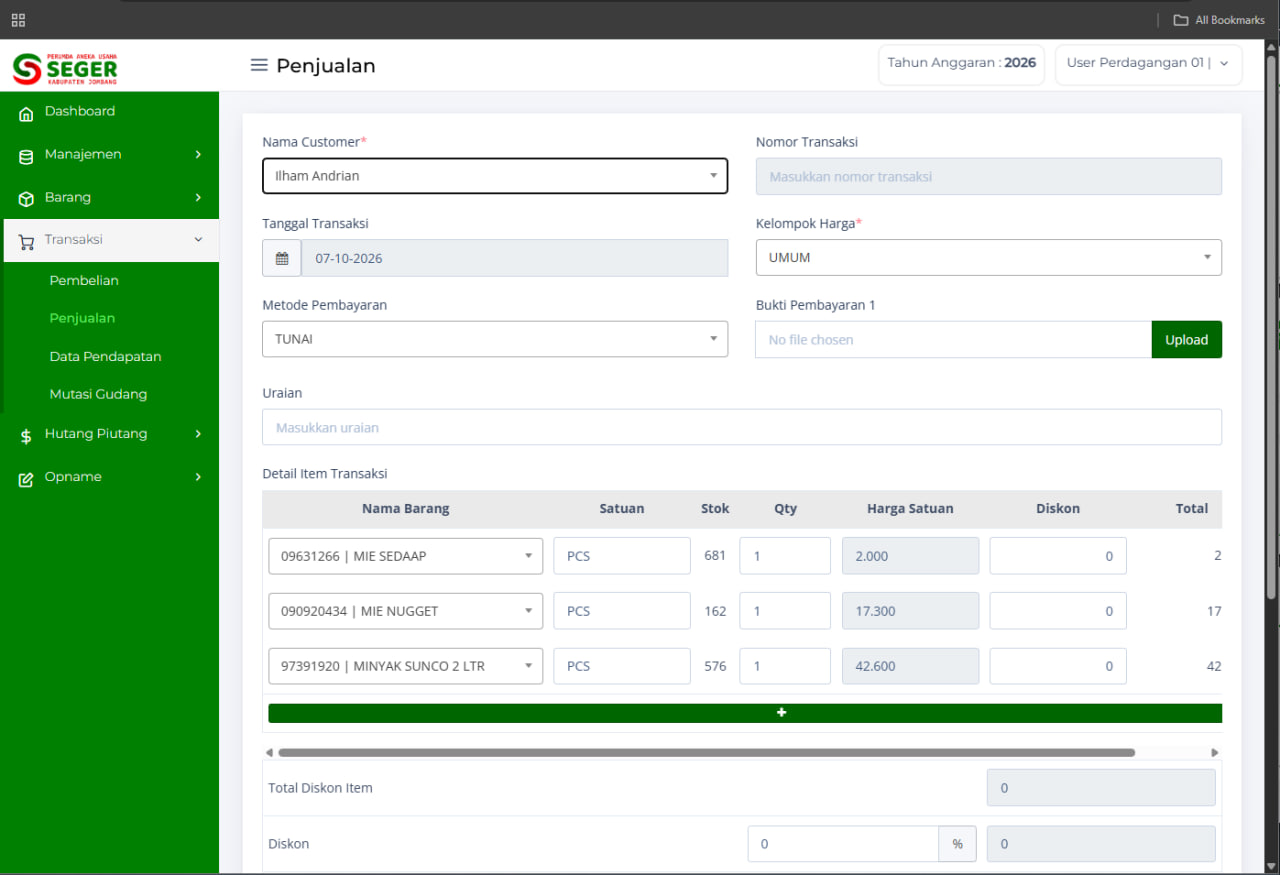This screenshot has width=1280, height=875.
Task: Select the Penjualan submenu item
Action: pyautogui.click(x=82, y=318)
